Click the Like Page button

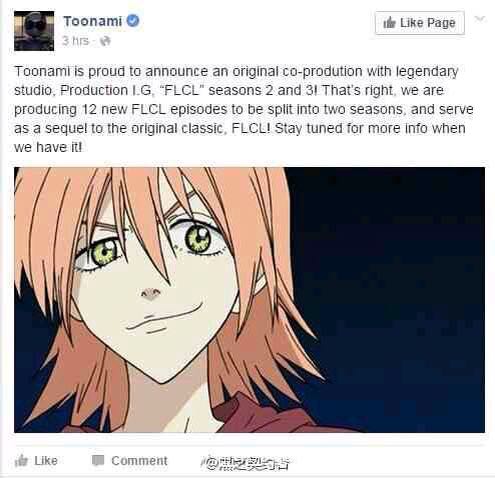[420, 23]
